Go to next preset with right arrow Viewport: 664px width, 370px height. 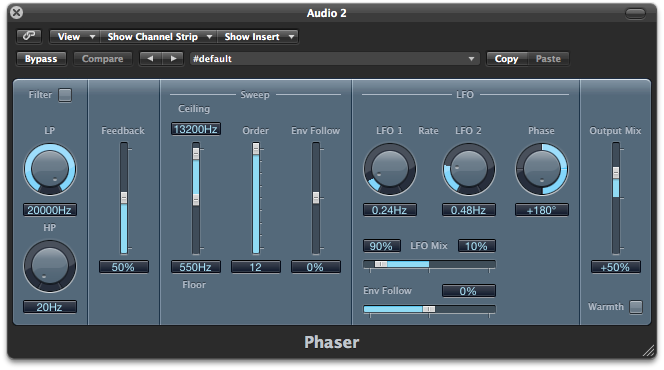(x=173, y=58)
